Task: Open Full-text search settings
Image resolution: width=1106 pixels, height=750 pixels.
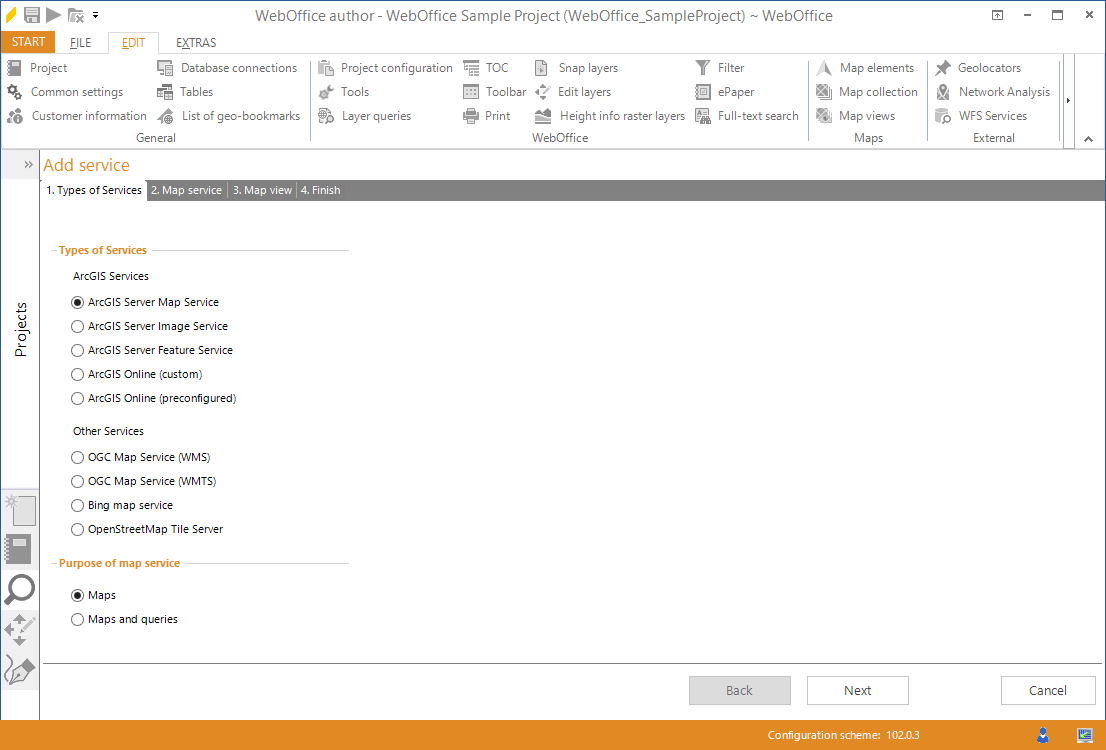Action: pyautogui.click(x=757, y=116)
